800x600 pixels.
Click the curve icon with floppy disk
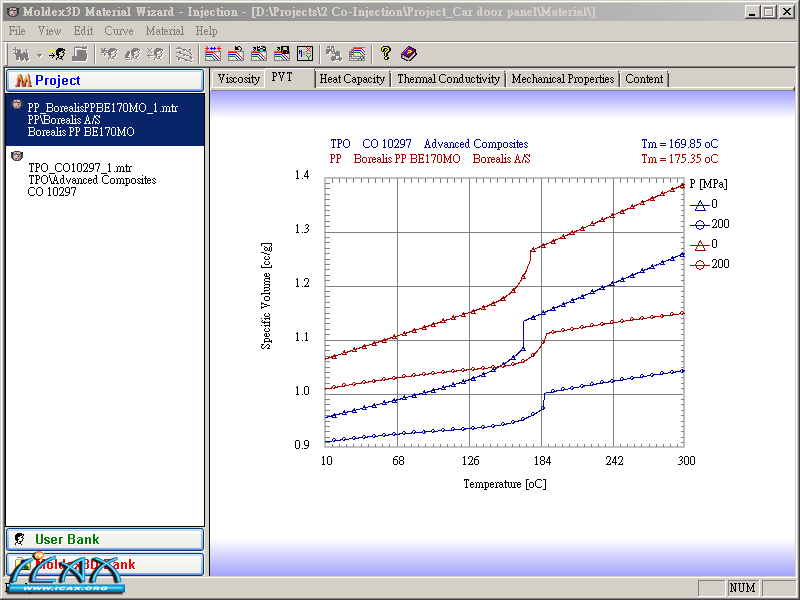pyautogui.click(x=282, y=54)
